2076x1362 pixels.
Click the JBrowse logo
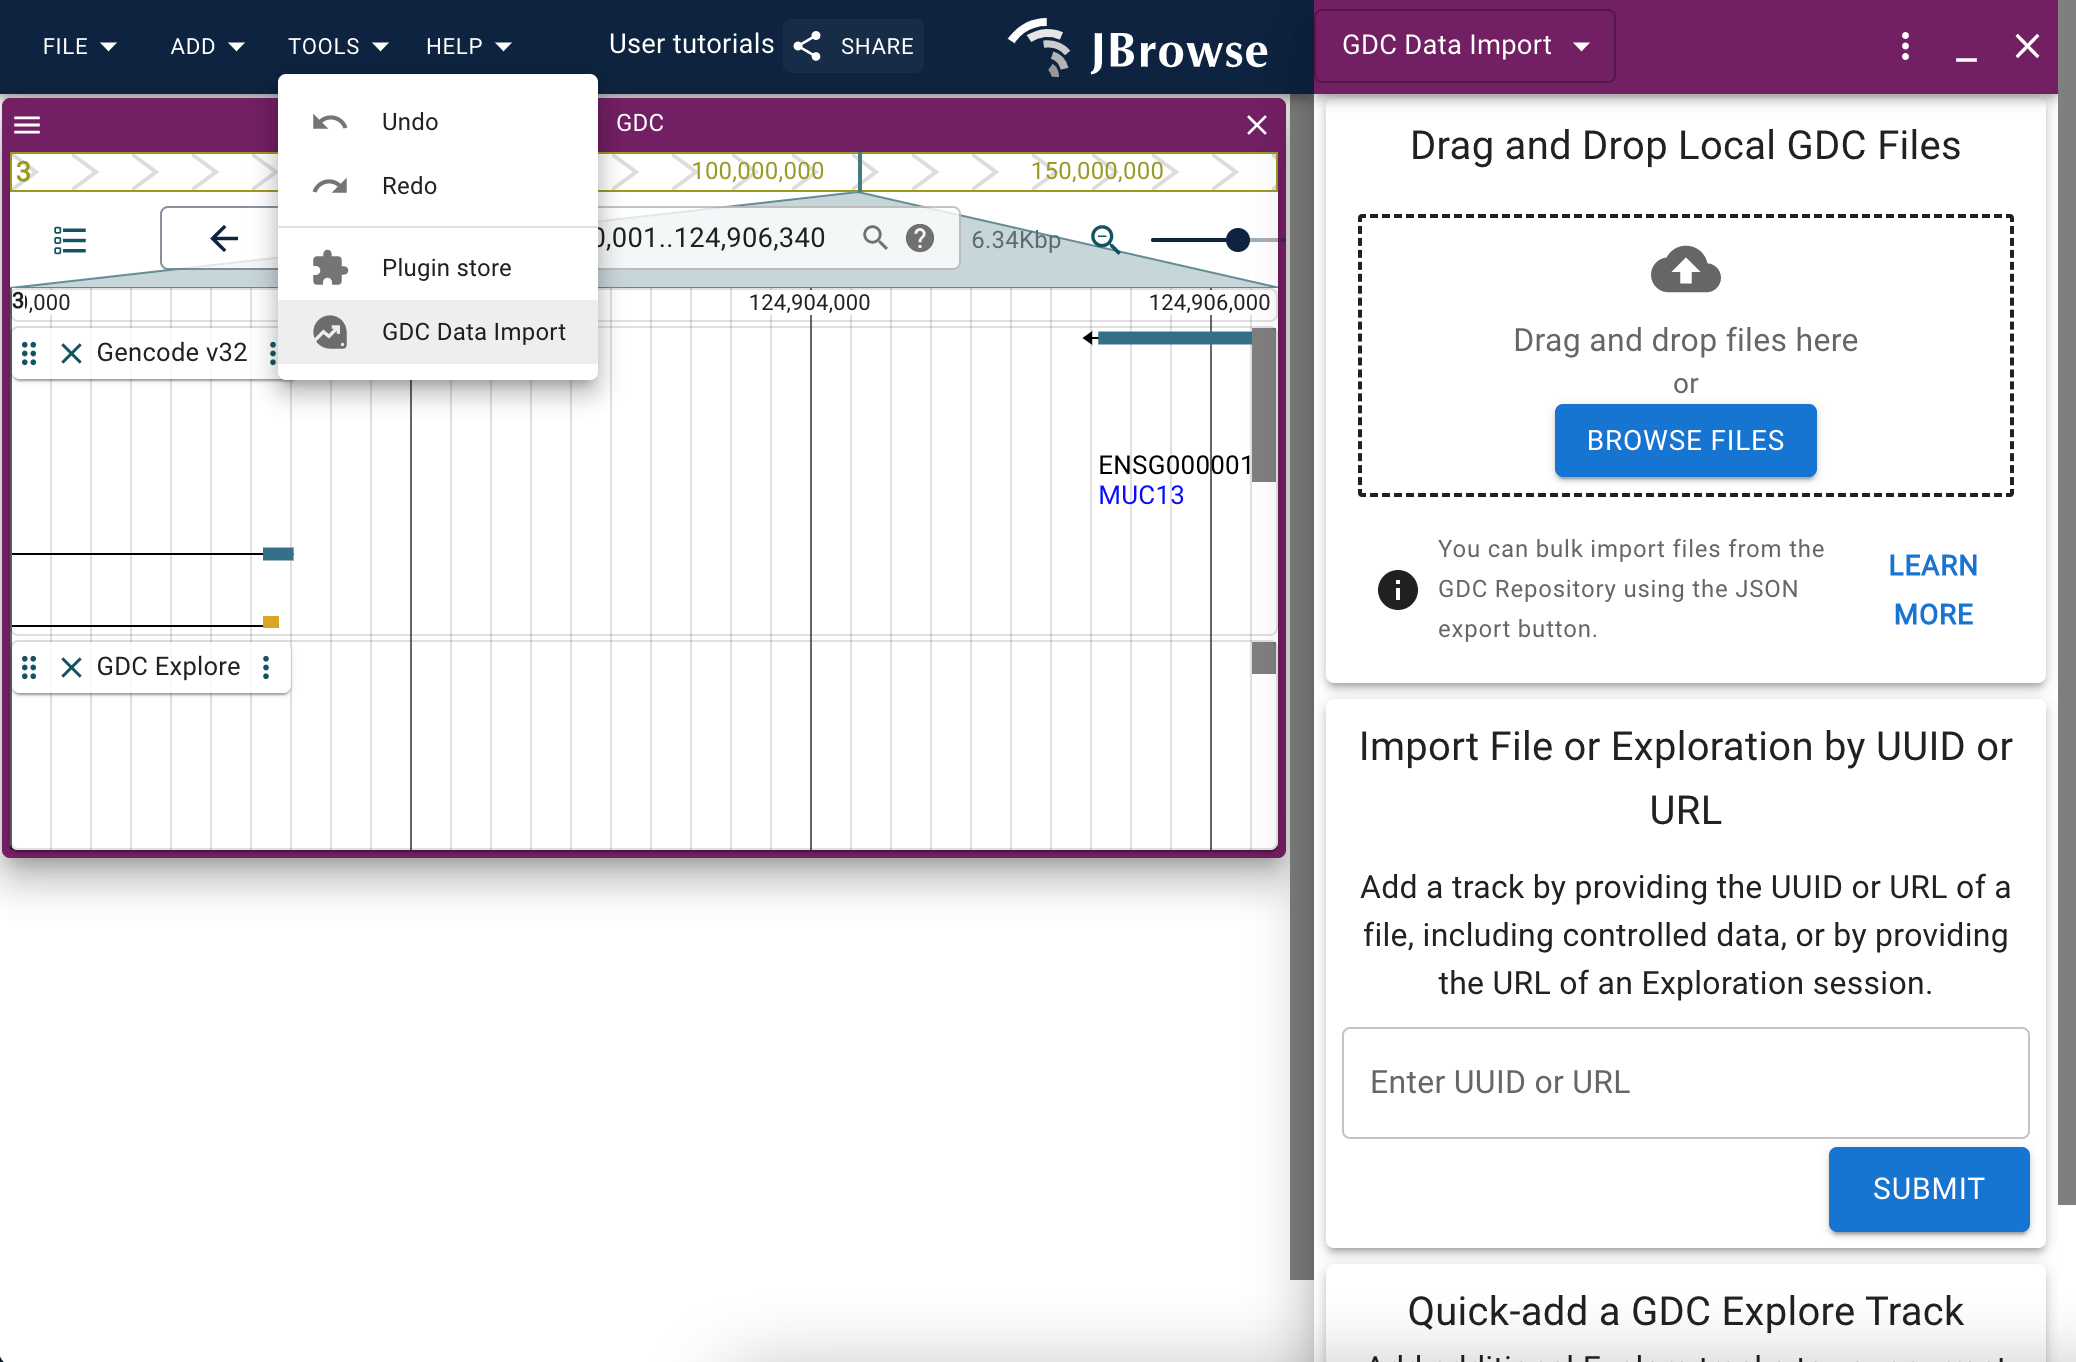click(x=1138, y=47)
